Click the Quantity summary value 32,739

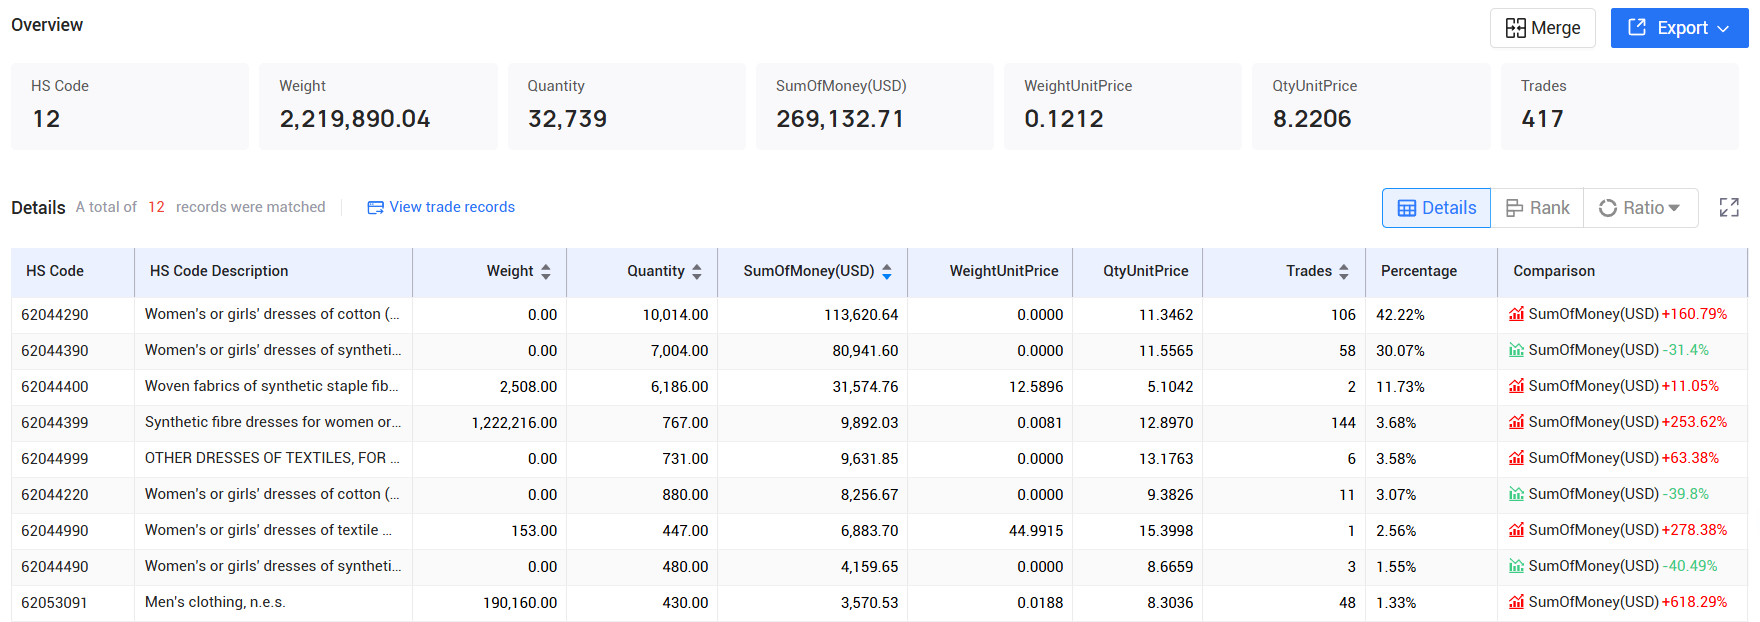567,119
